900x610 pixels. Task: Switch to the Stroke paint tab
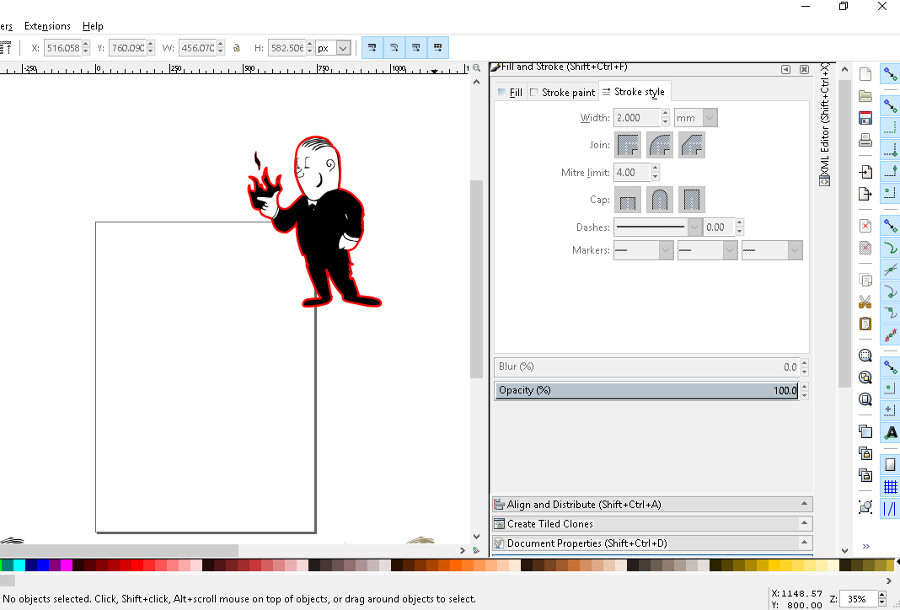point(562,92)
